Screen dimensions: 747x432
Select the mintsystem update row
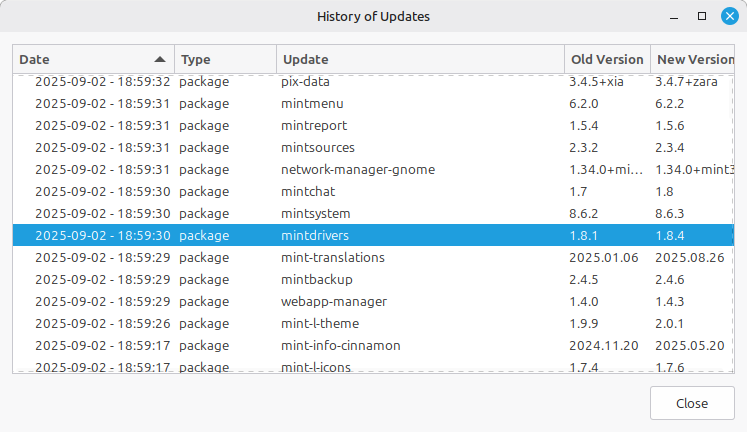point(373,213)
